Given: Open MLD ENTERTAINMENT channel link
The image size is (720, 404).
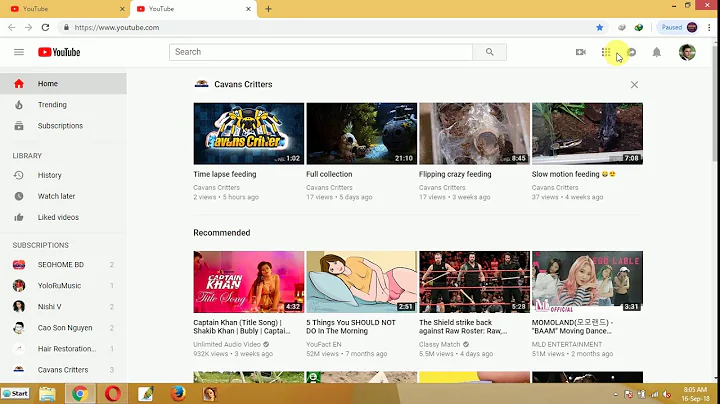Looking at the screenshot, I should pyautogui.click(x=567, y=344).
